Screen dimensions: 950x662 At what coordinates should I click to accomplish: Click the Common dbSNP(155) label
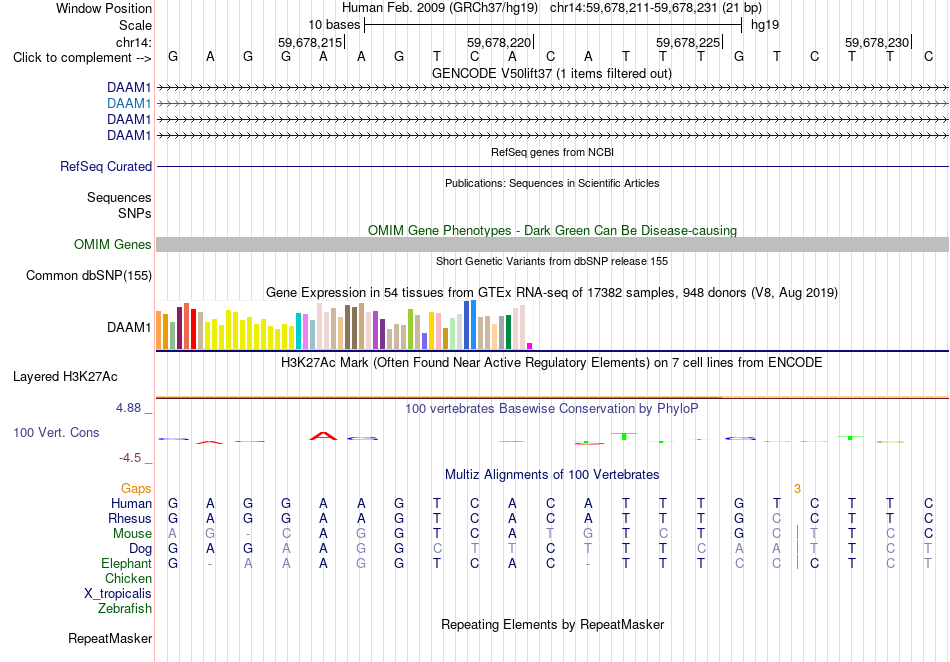[89, 276]
